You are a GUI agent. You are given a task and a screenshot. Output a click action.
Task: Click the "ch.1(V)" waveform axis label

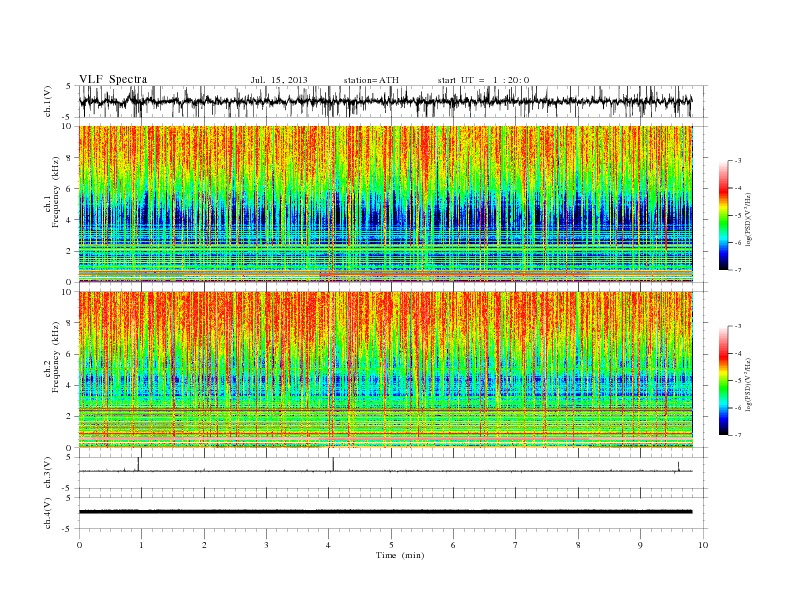(48, 101)
